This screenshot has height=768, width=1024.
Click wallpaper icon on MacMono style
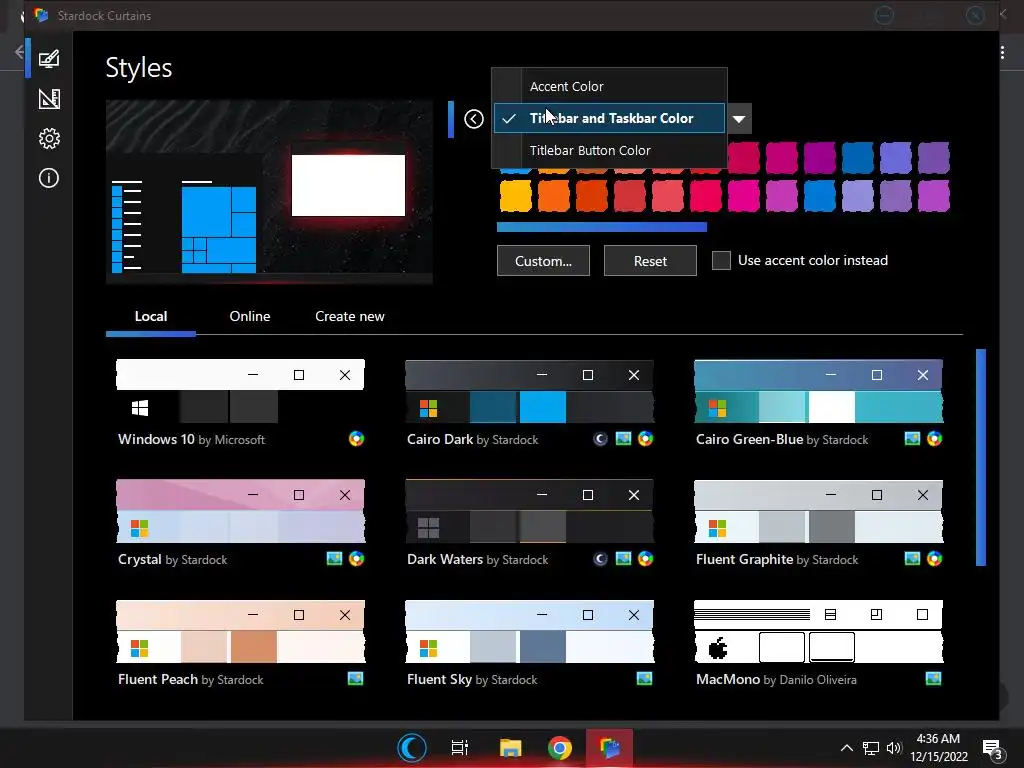click(x=934, y=679)
